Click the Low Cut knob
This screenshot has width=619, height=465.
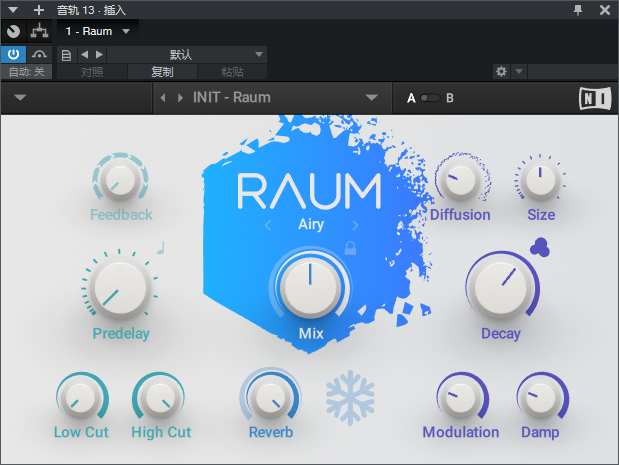[x=81, y=398]
